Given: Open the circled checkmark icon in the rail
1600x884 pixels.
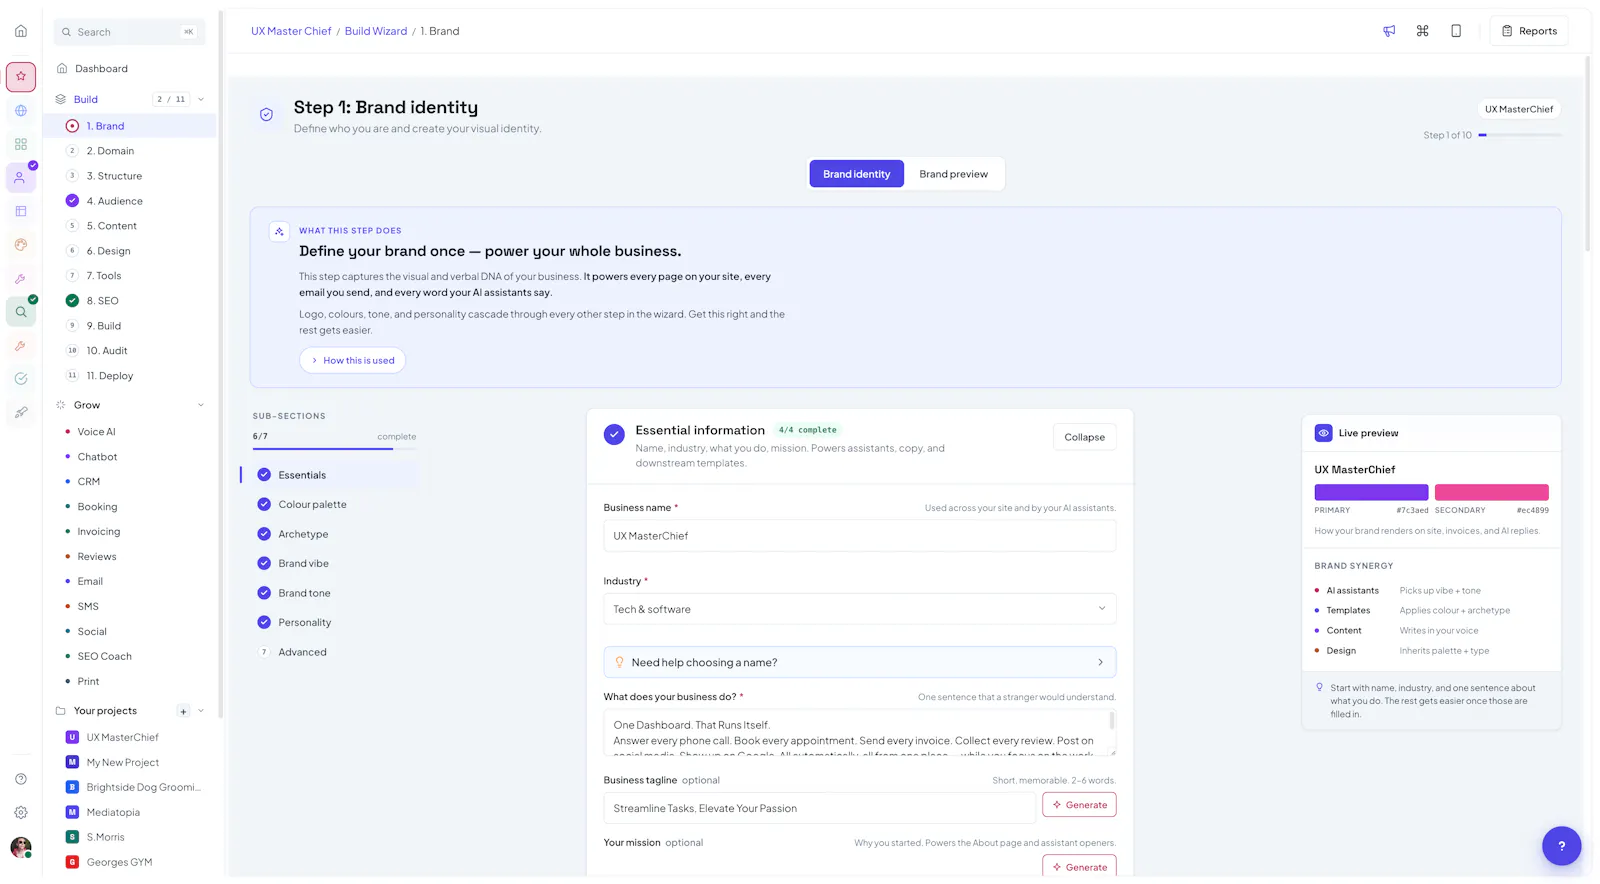Looking at the screenshot, I should 21,379.
